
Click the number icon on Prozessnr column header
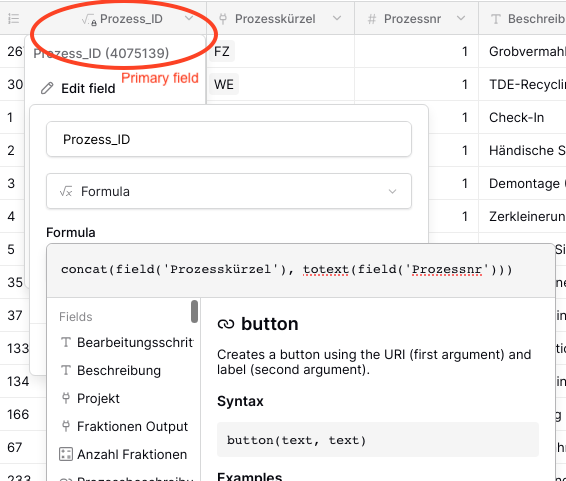(x=372, y=19)
